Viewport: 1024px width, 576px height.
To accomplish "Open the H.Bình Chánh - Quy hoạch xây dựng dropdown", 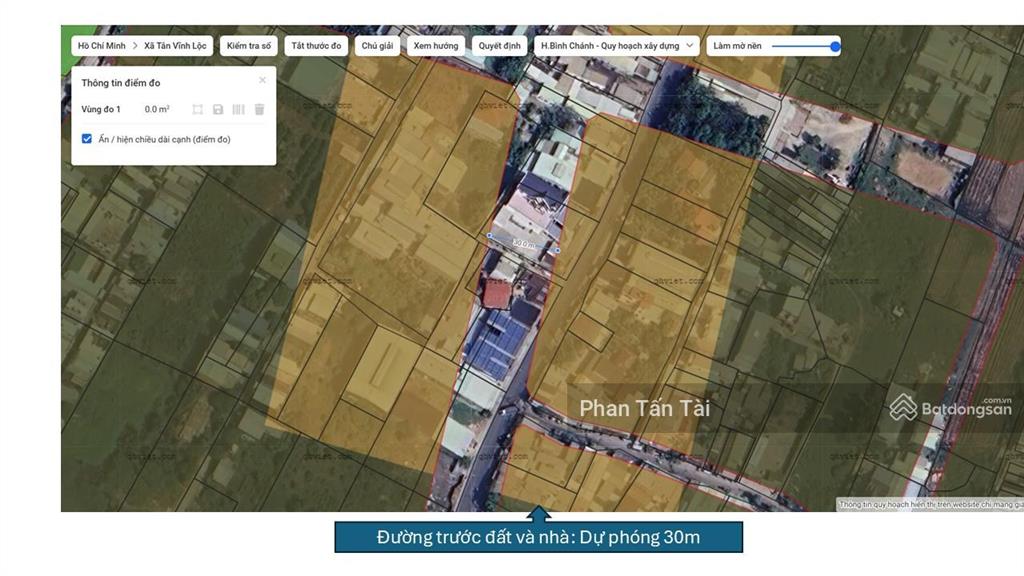I will pos(616,46).
